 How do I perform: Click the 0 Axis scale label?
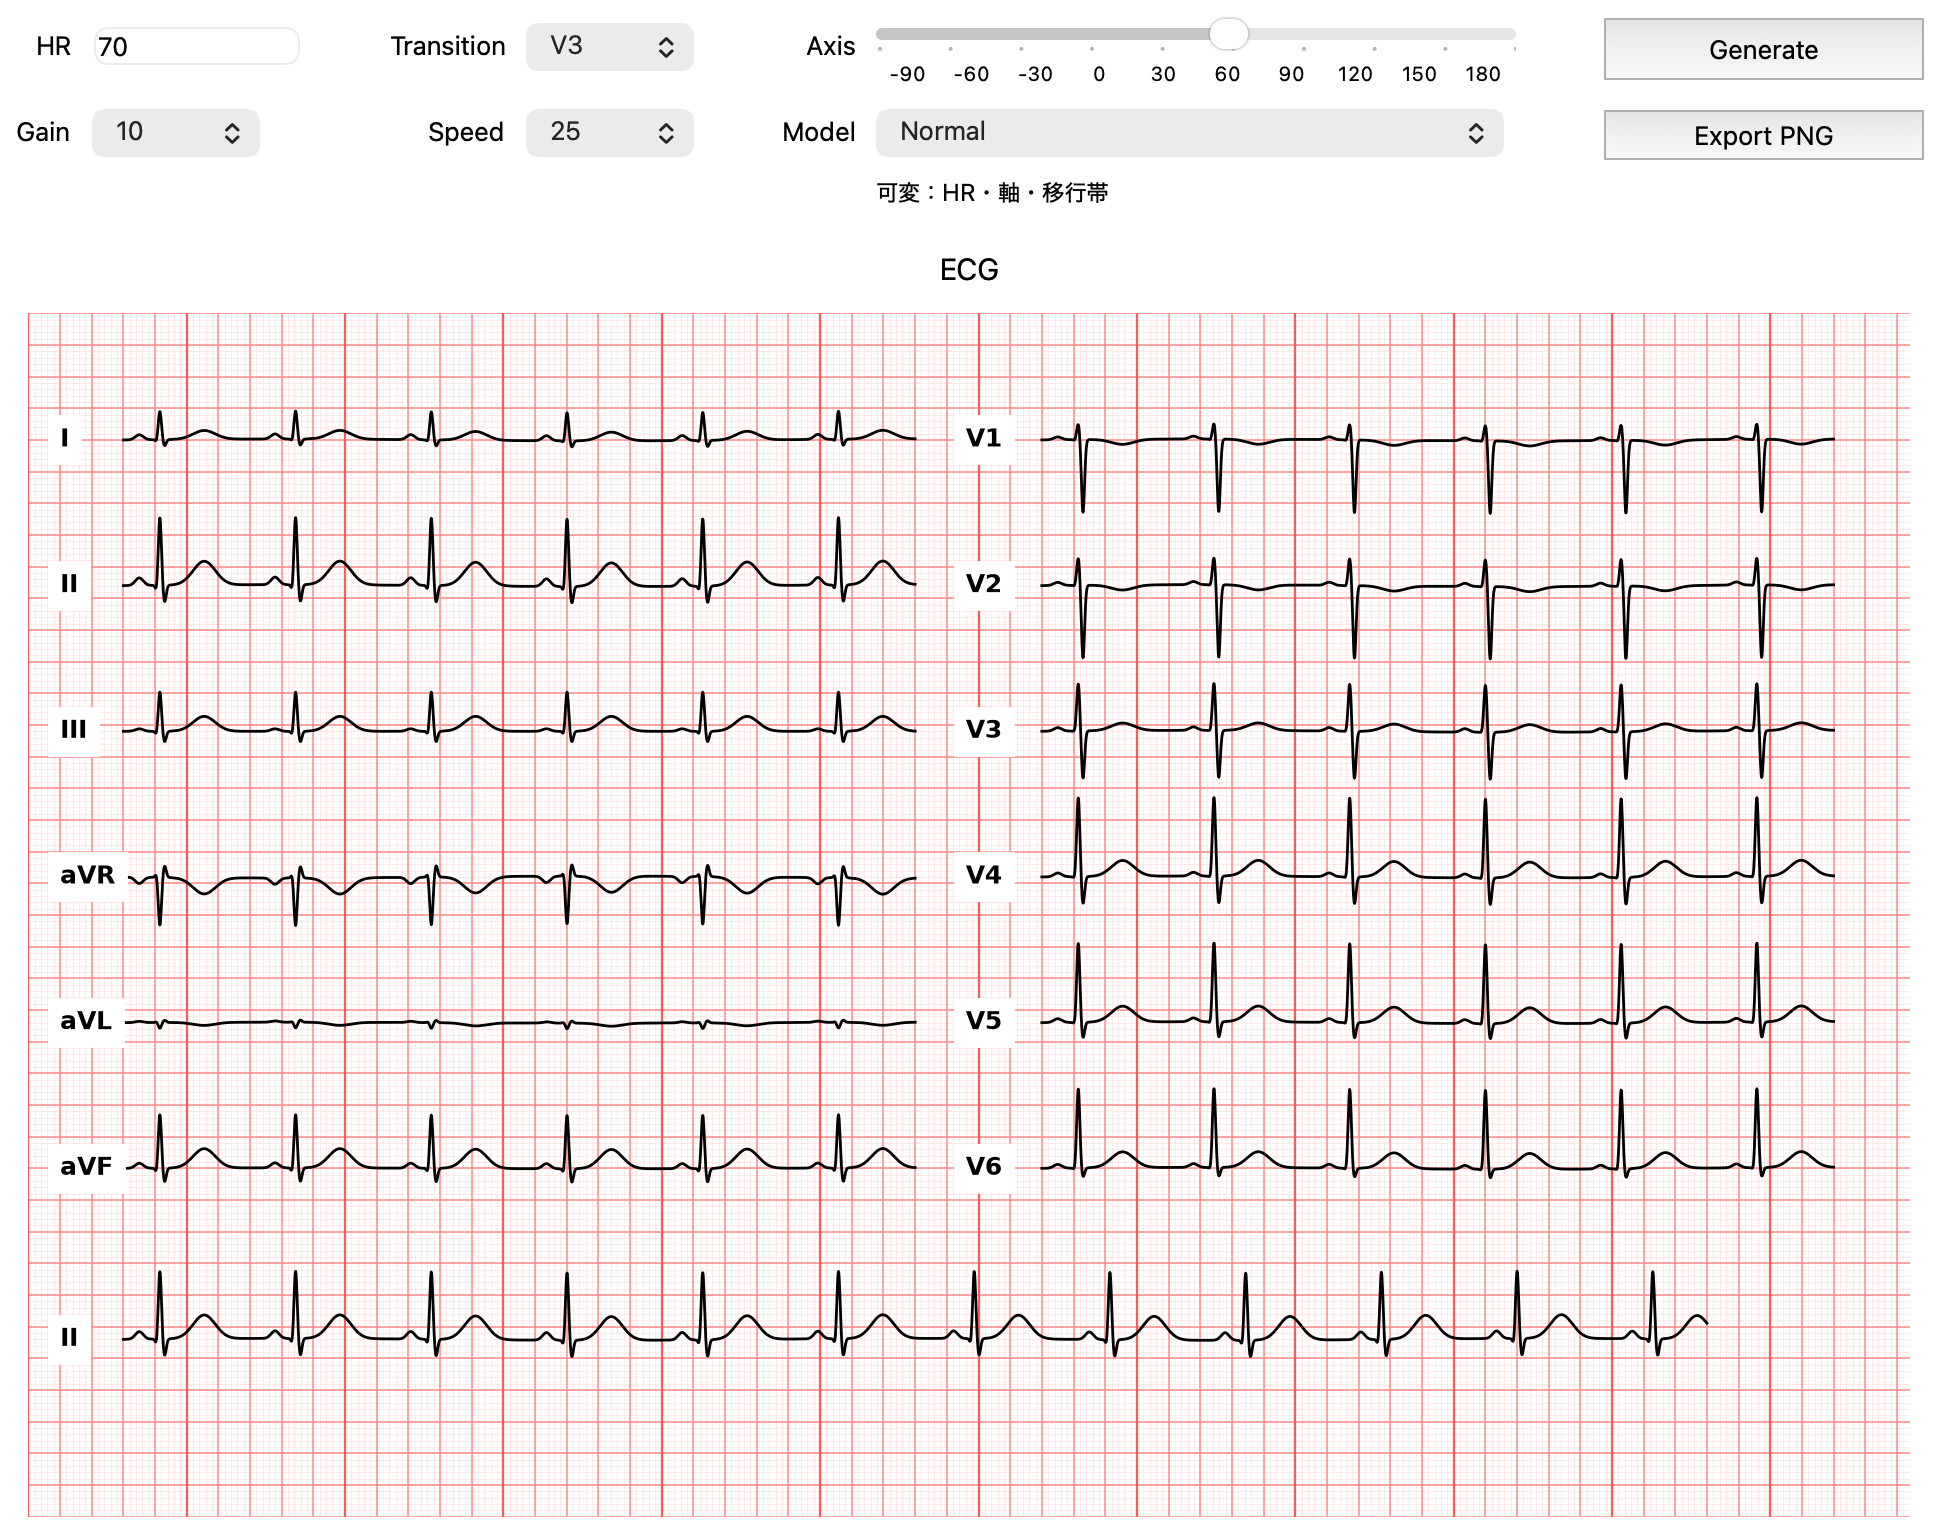pyautogui.click(x=1099, y=74)
